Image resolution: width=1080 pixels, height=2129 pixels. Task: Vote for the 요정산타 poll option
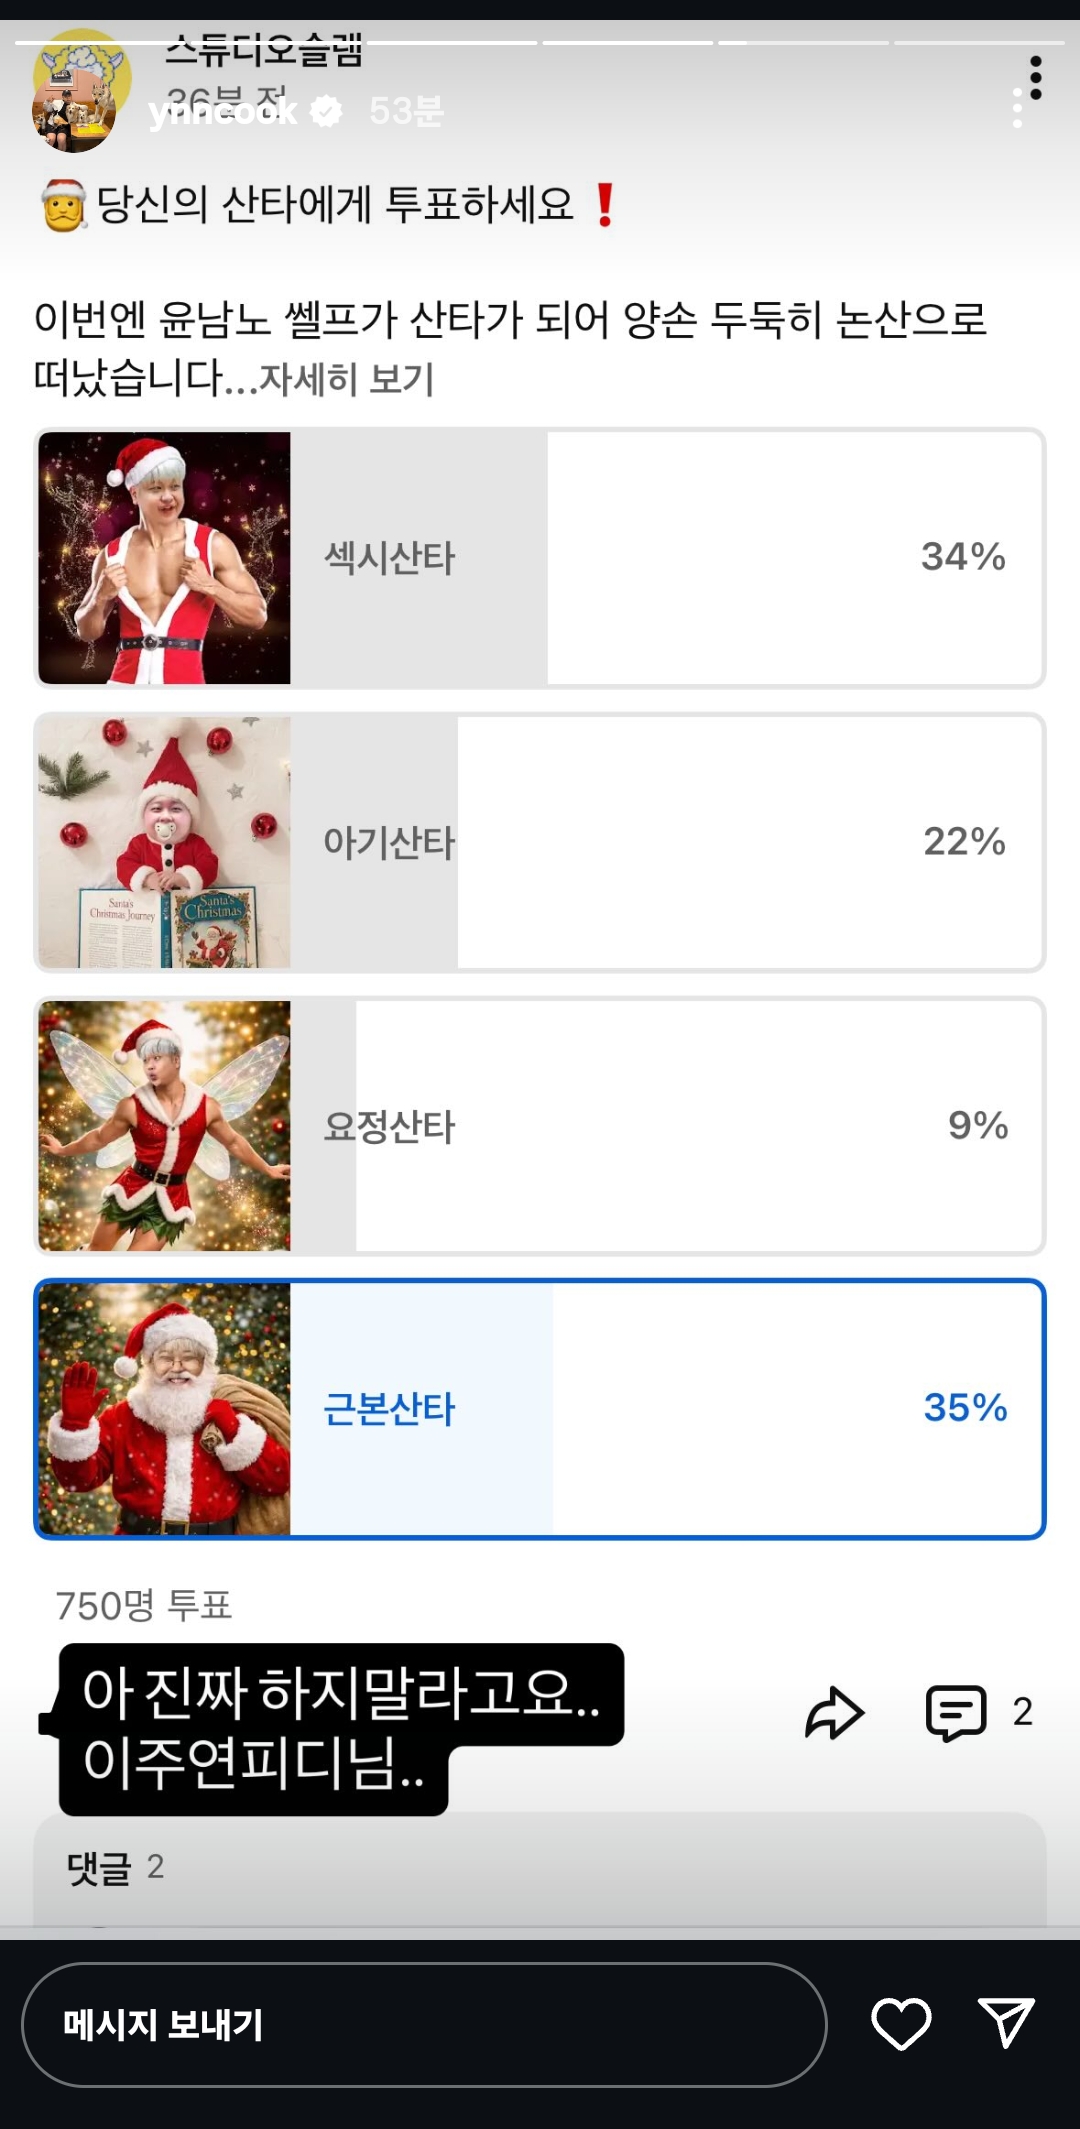point(540,1126)
